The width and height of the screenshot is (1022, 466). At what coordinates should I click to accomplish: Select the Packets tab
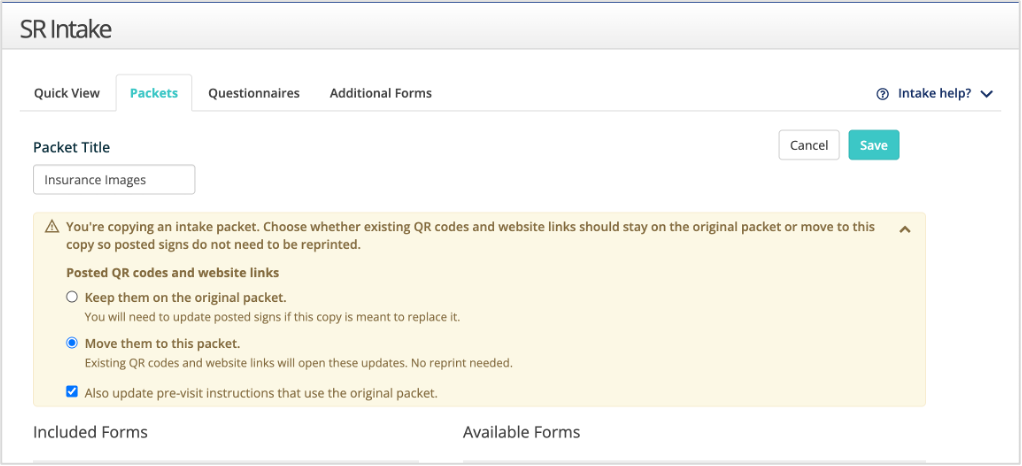tap(154, 93)
